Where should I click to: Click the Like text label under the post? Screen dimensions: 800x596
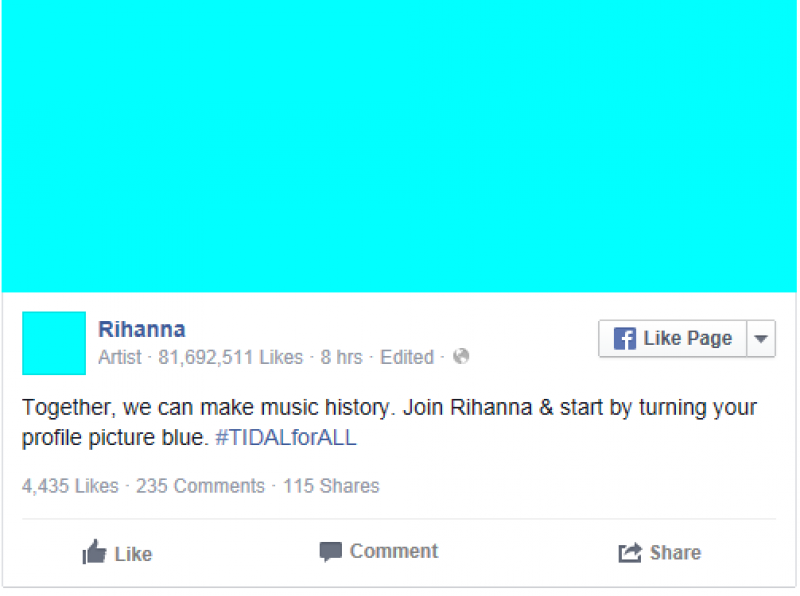click(x=133, y=553)
